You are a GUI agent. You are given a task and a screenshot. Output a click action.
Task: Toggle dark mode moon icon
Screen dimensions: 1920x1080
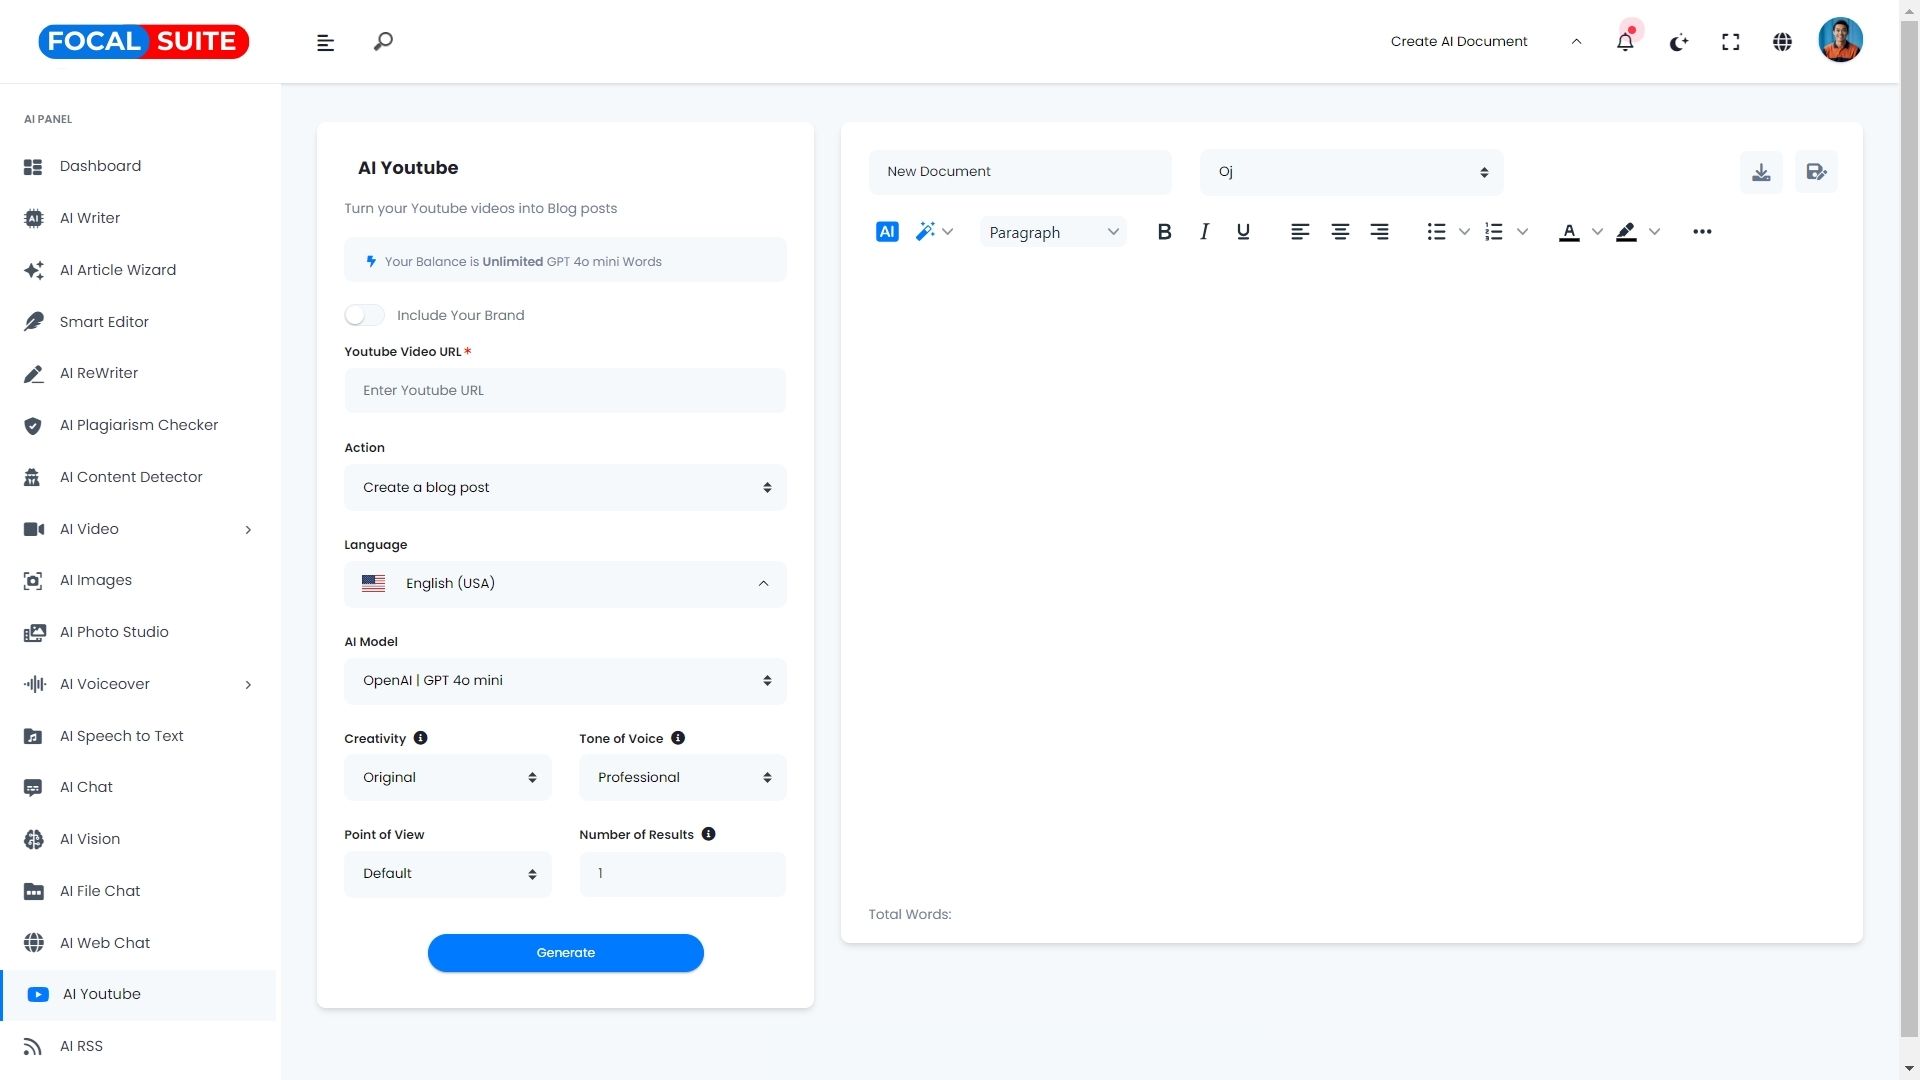[1678, 42]
